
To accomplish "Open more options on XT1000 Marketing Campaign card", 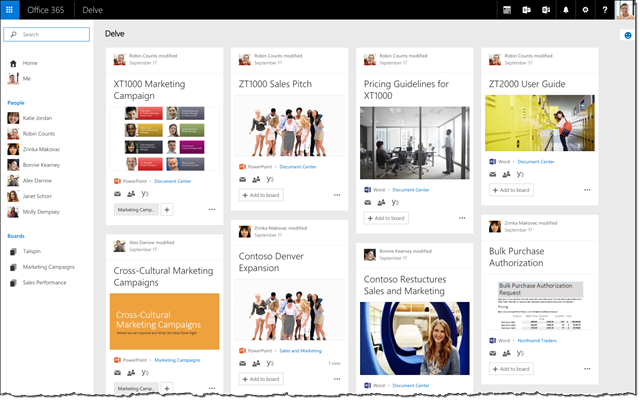I will click(x=212, y=209).
